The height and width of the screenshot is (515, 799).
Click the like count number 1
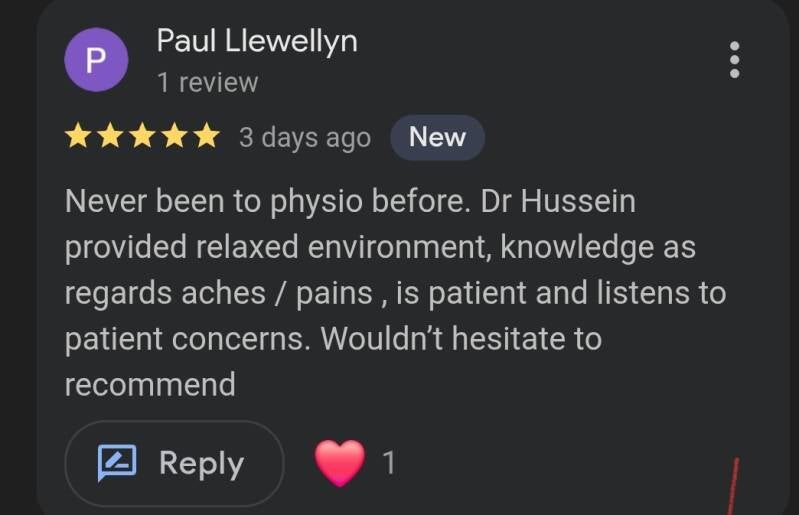click(389, 463)
